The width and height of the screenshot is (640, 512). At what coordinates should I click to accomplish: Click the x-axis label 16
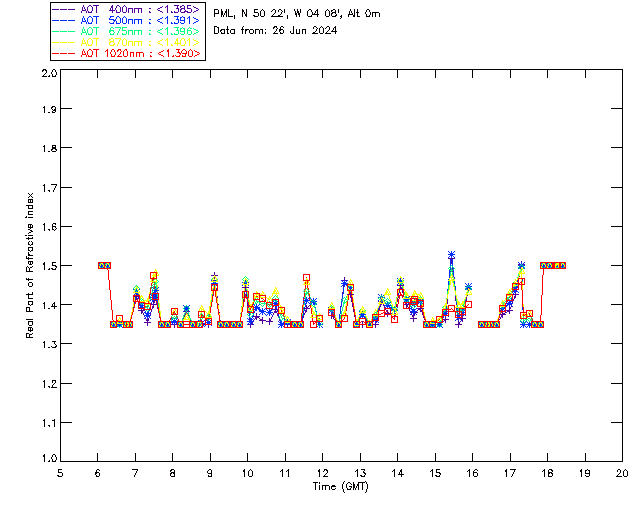click(x=472, y=473)
